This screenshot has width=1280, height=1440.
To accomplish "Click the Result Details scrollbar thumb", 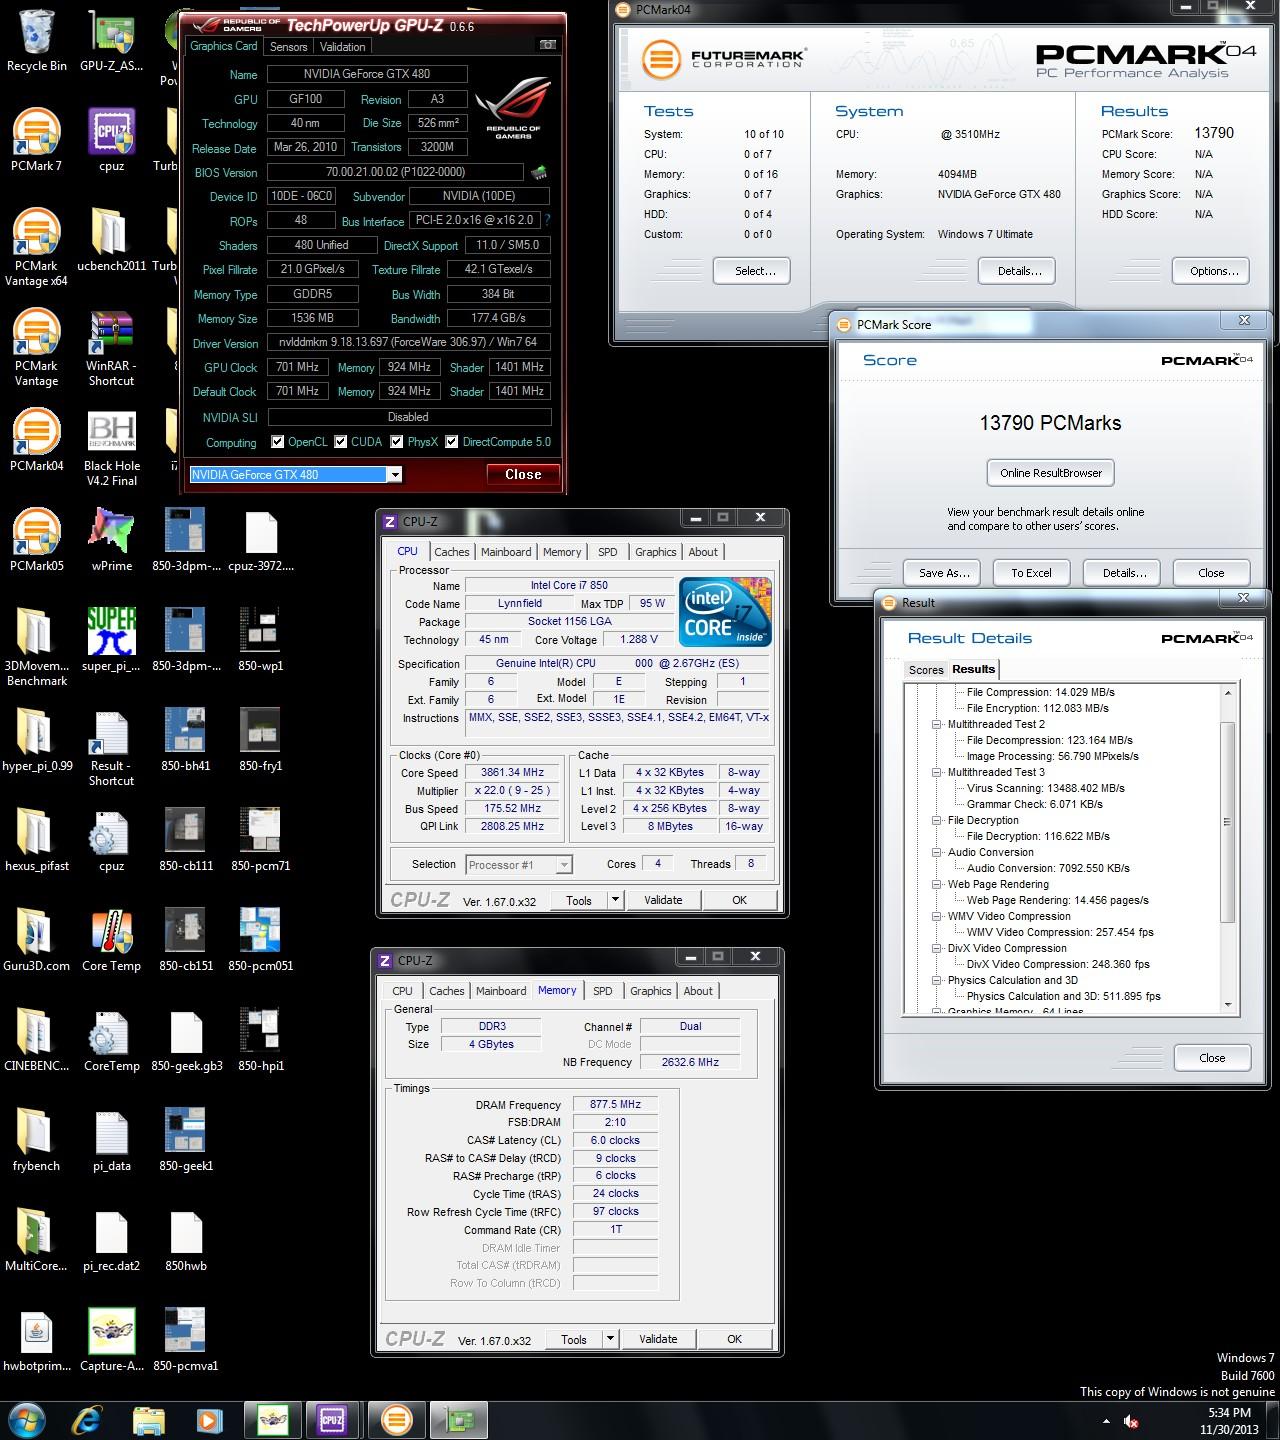I will click(x=1228, y=822).
